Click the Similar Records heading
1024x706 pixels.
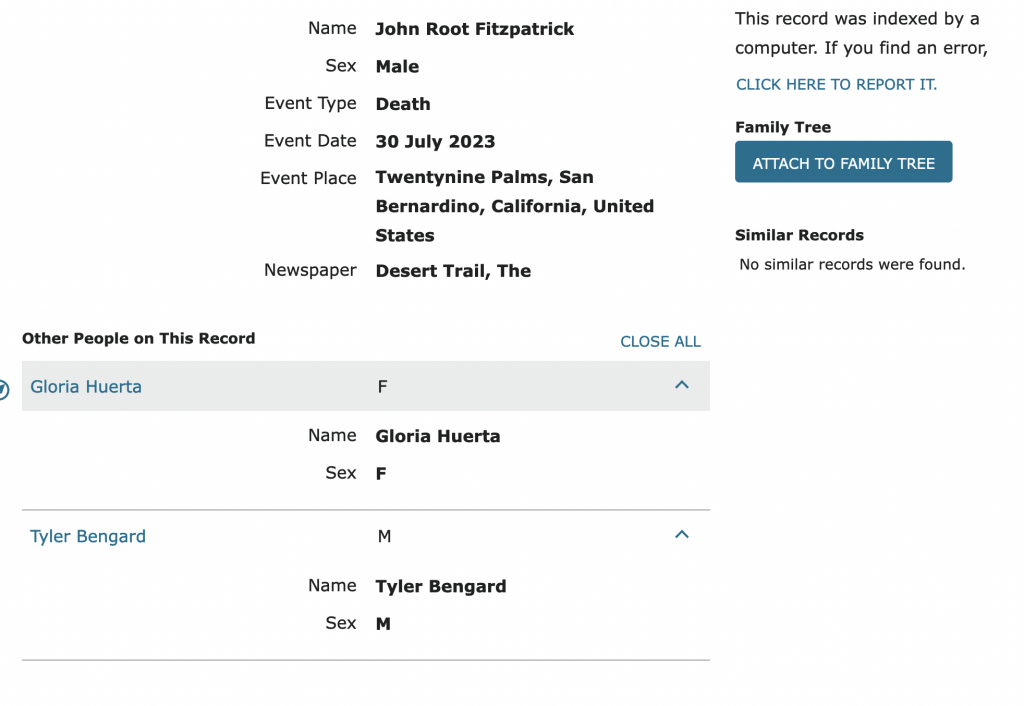(x=799, y=235)
